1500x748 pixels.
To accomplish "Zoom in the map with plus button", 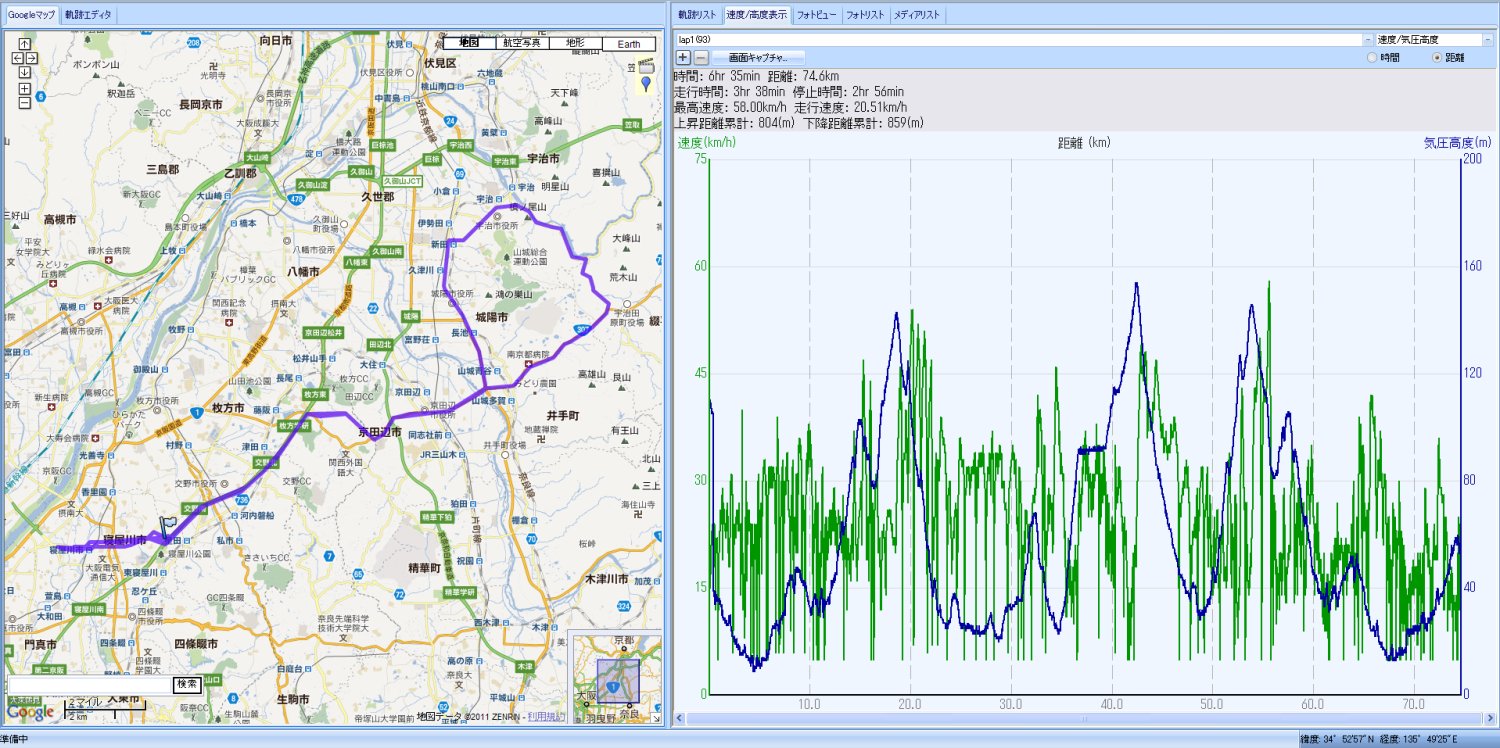I will tap(25, 89).
